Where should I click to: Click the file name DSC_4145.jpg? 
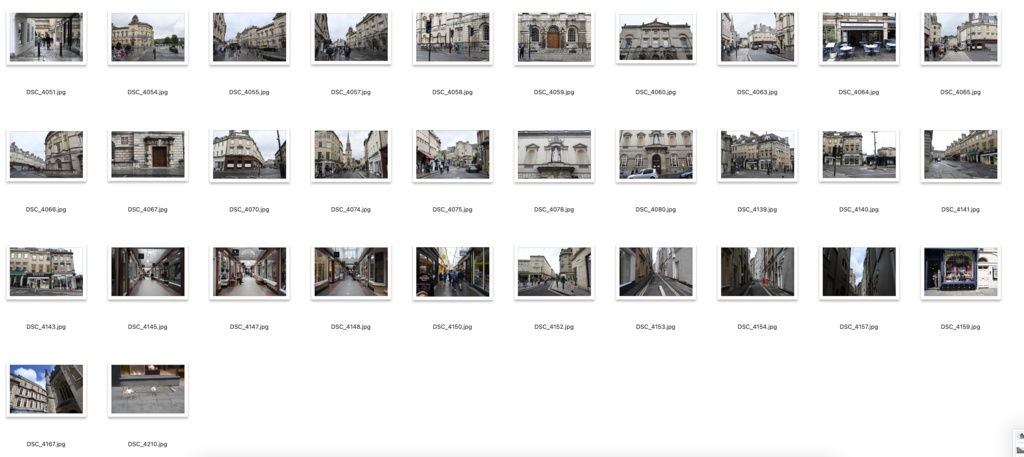coord(148,326)
